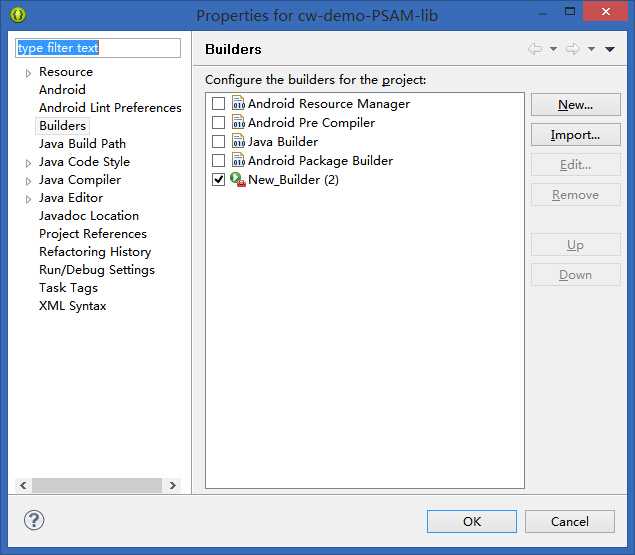Select the Resource tree item
This screenshot has width=635, height=555.
coord(66,72)
